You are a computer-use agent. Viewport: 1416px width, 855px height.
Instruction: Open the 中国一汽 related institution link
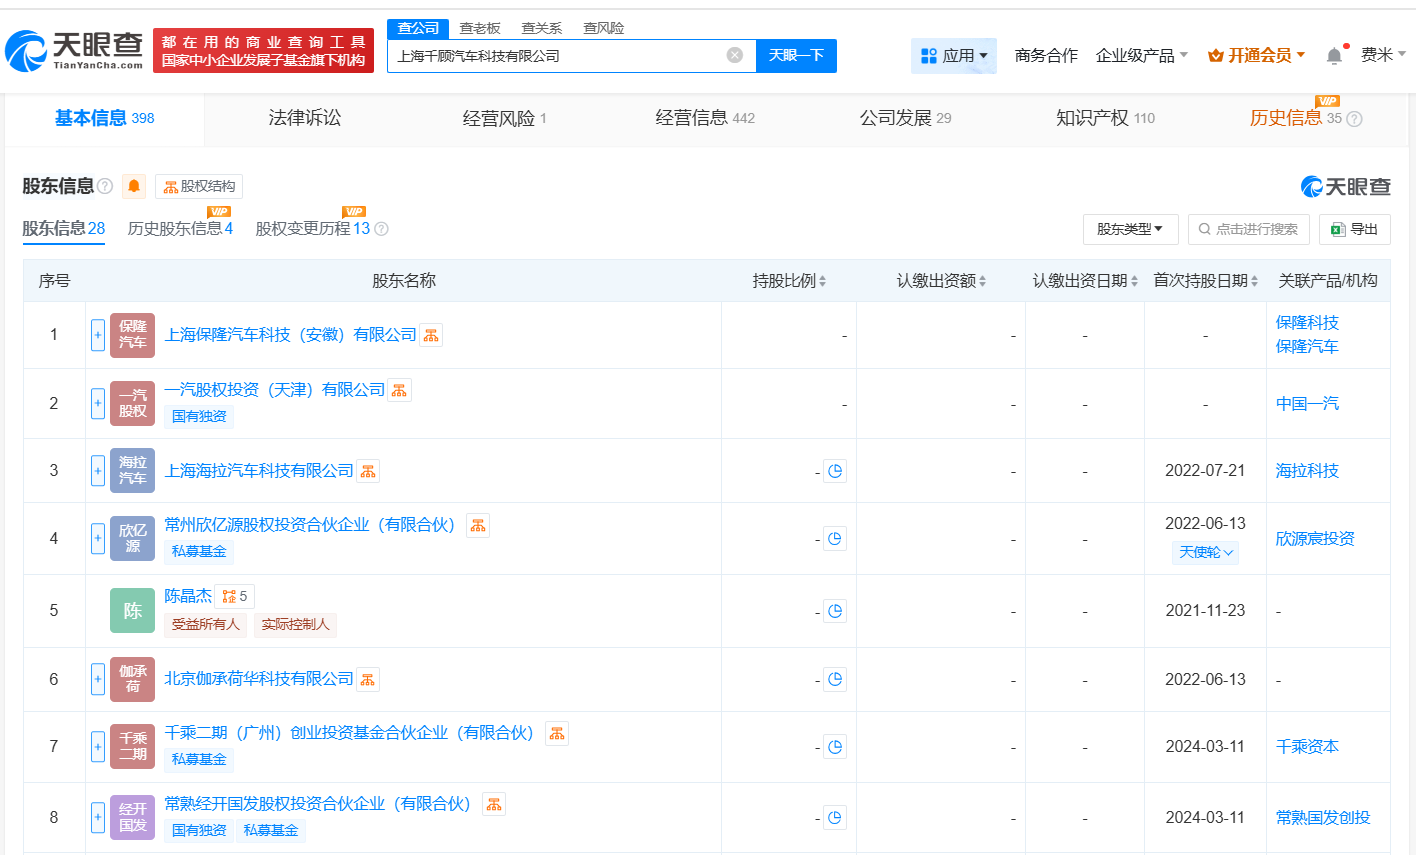click(1307, 404)
